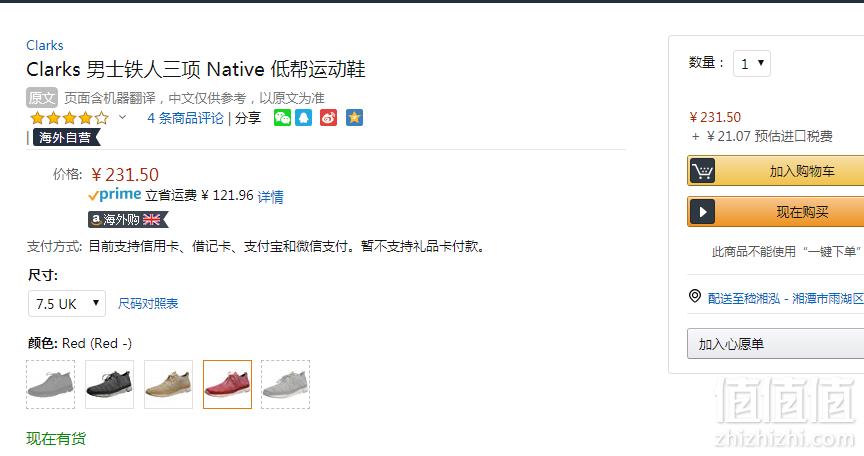Click the play arrow icon on 现在购买
864x456 pixels.
(x=703, y=212)
